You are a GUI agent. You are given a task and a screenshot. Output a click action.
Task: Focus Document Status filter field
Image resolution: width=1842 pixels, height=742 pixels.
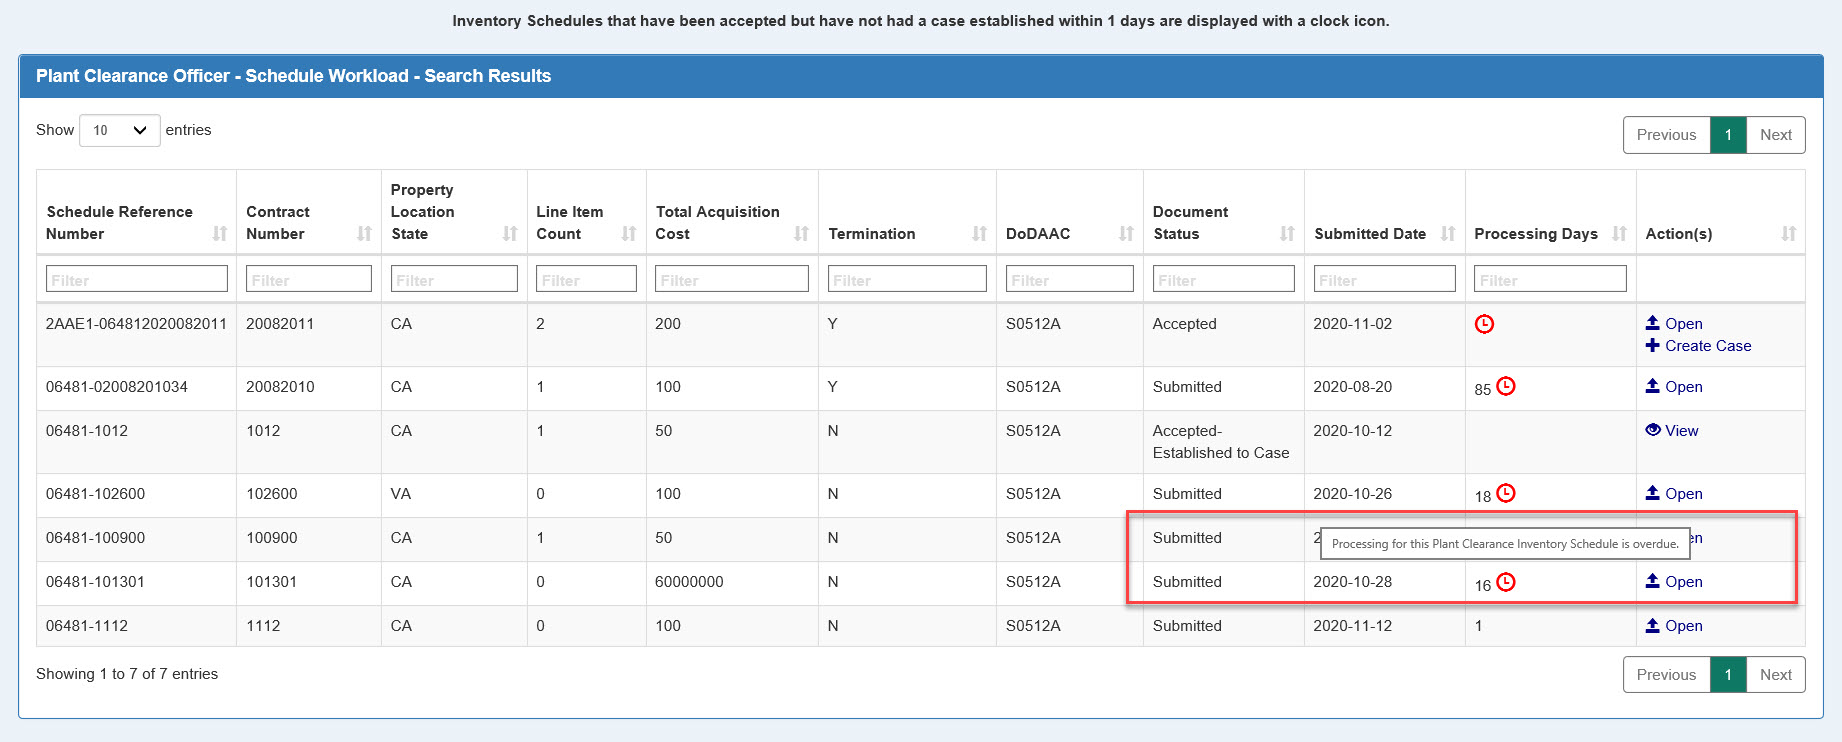[1224, 279]
